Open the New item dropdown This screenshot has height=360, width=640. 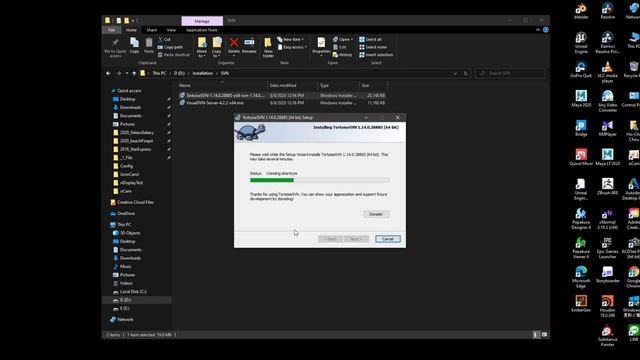pos(290,40)
